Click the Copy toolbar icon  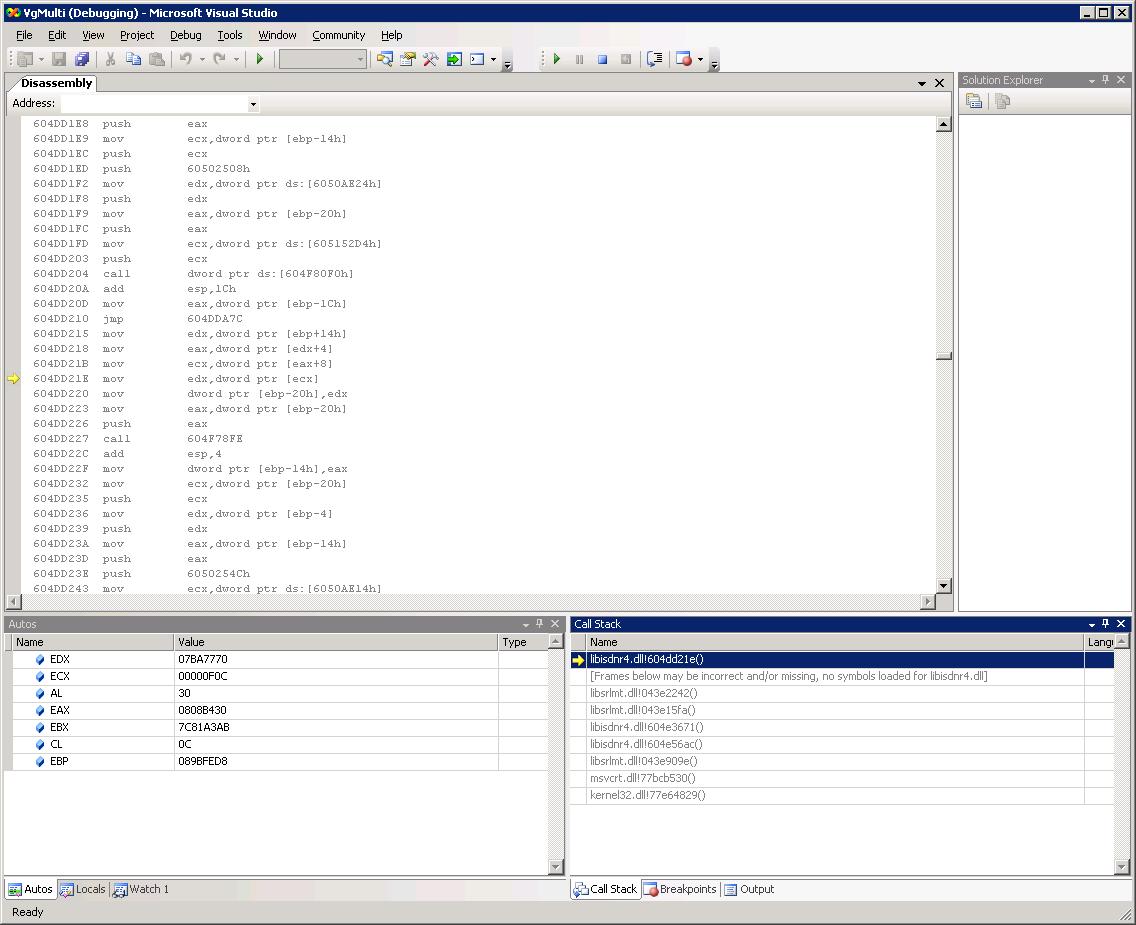coord(133,59)
